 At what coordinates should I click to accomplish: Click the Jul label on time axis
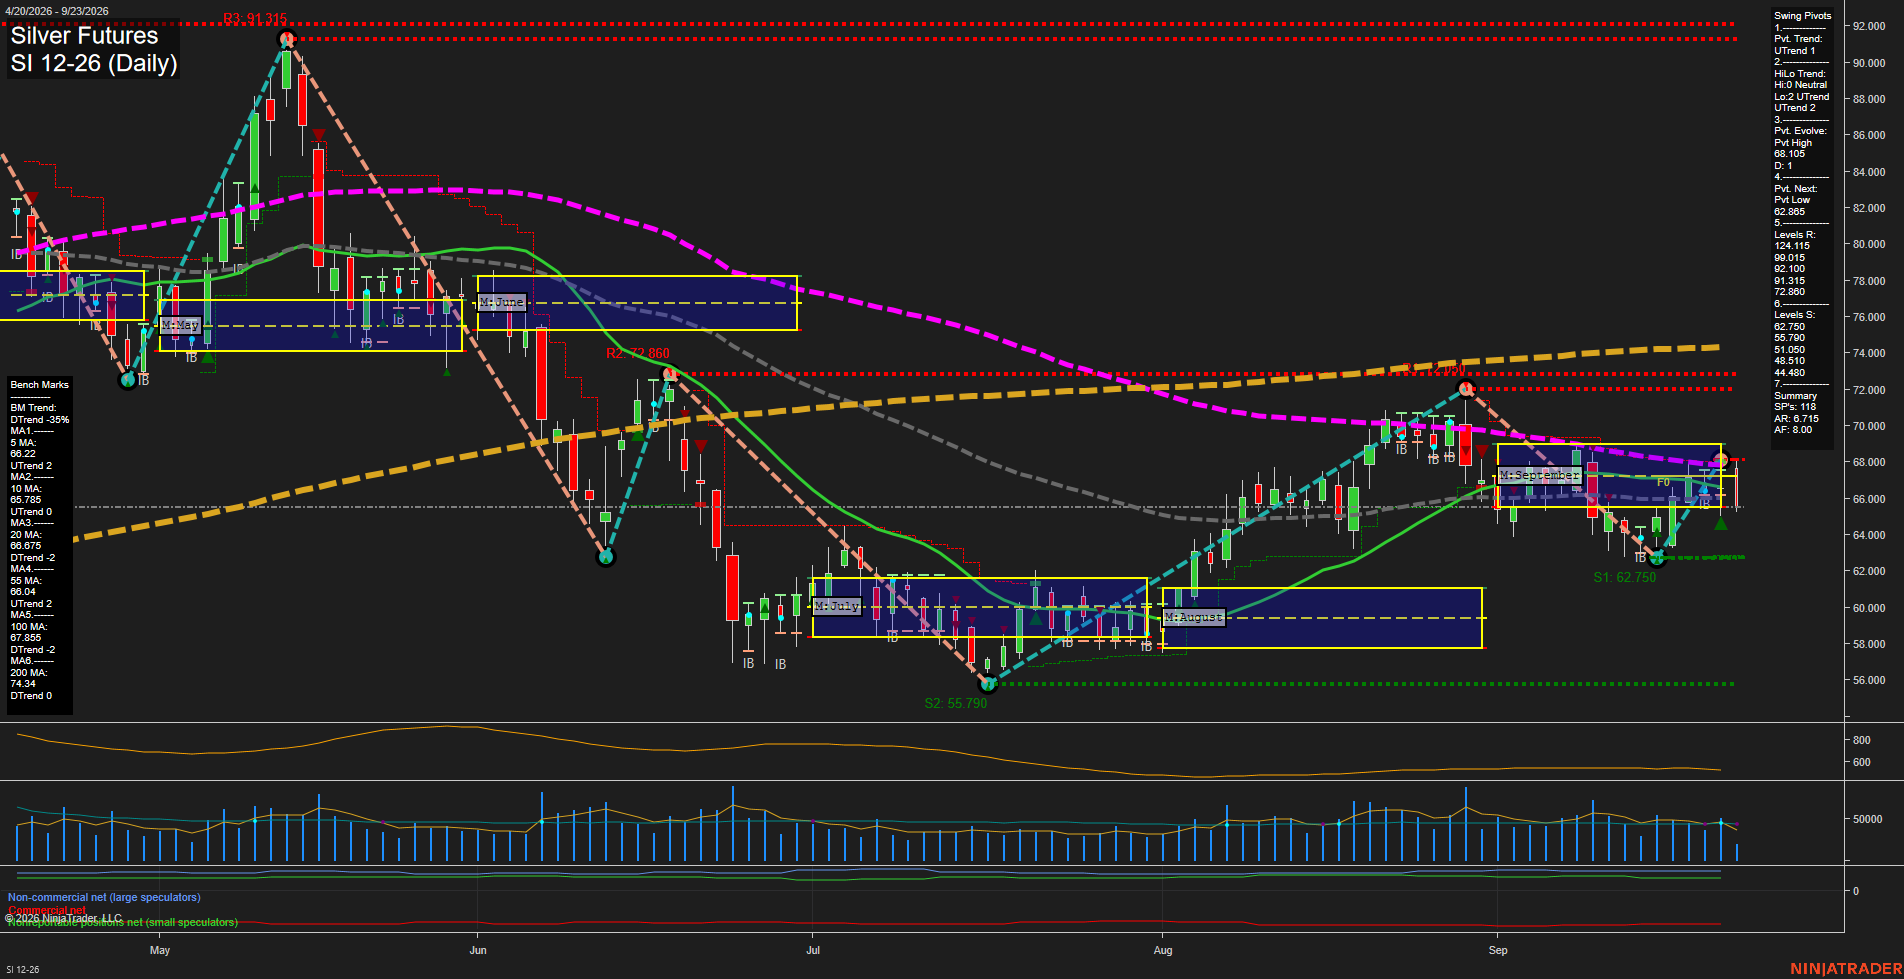813,950
